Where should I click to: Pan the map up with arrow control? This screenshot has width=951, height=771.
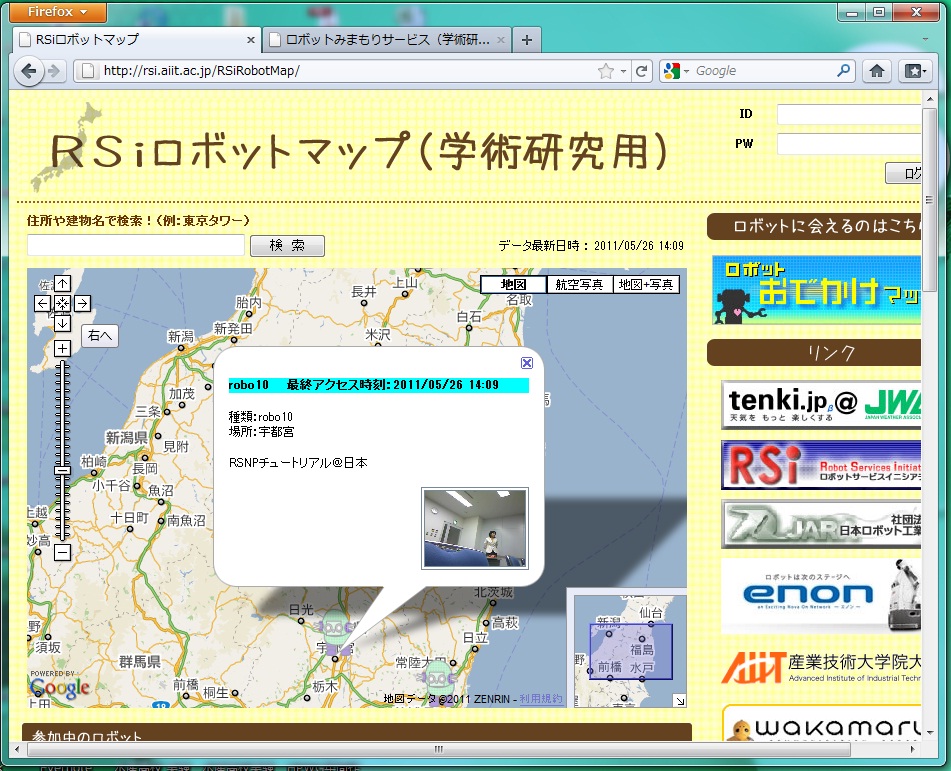point(62,284)
